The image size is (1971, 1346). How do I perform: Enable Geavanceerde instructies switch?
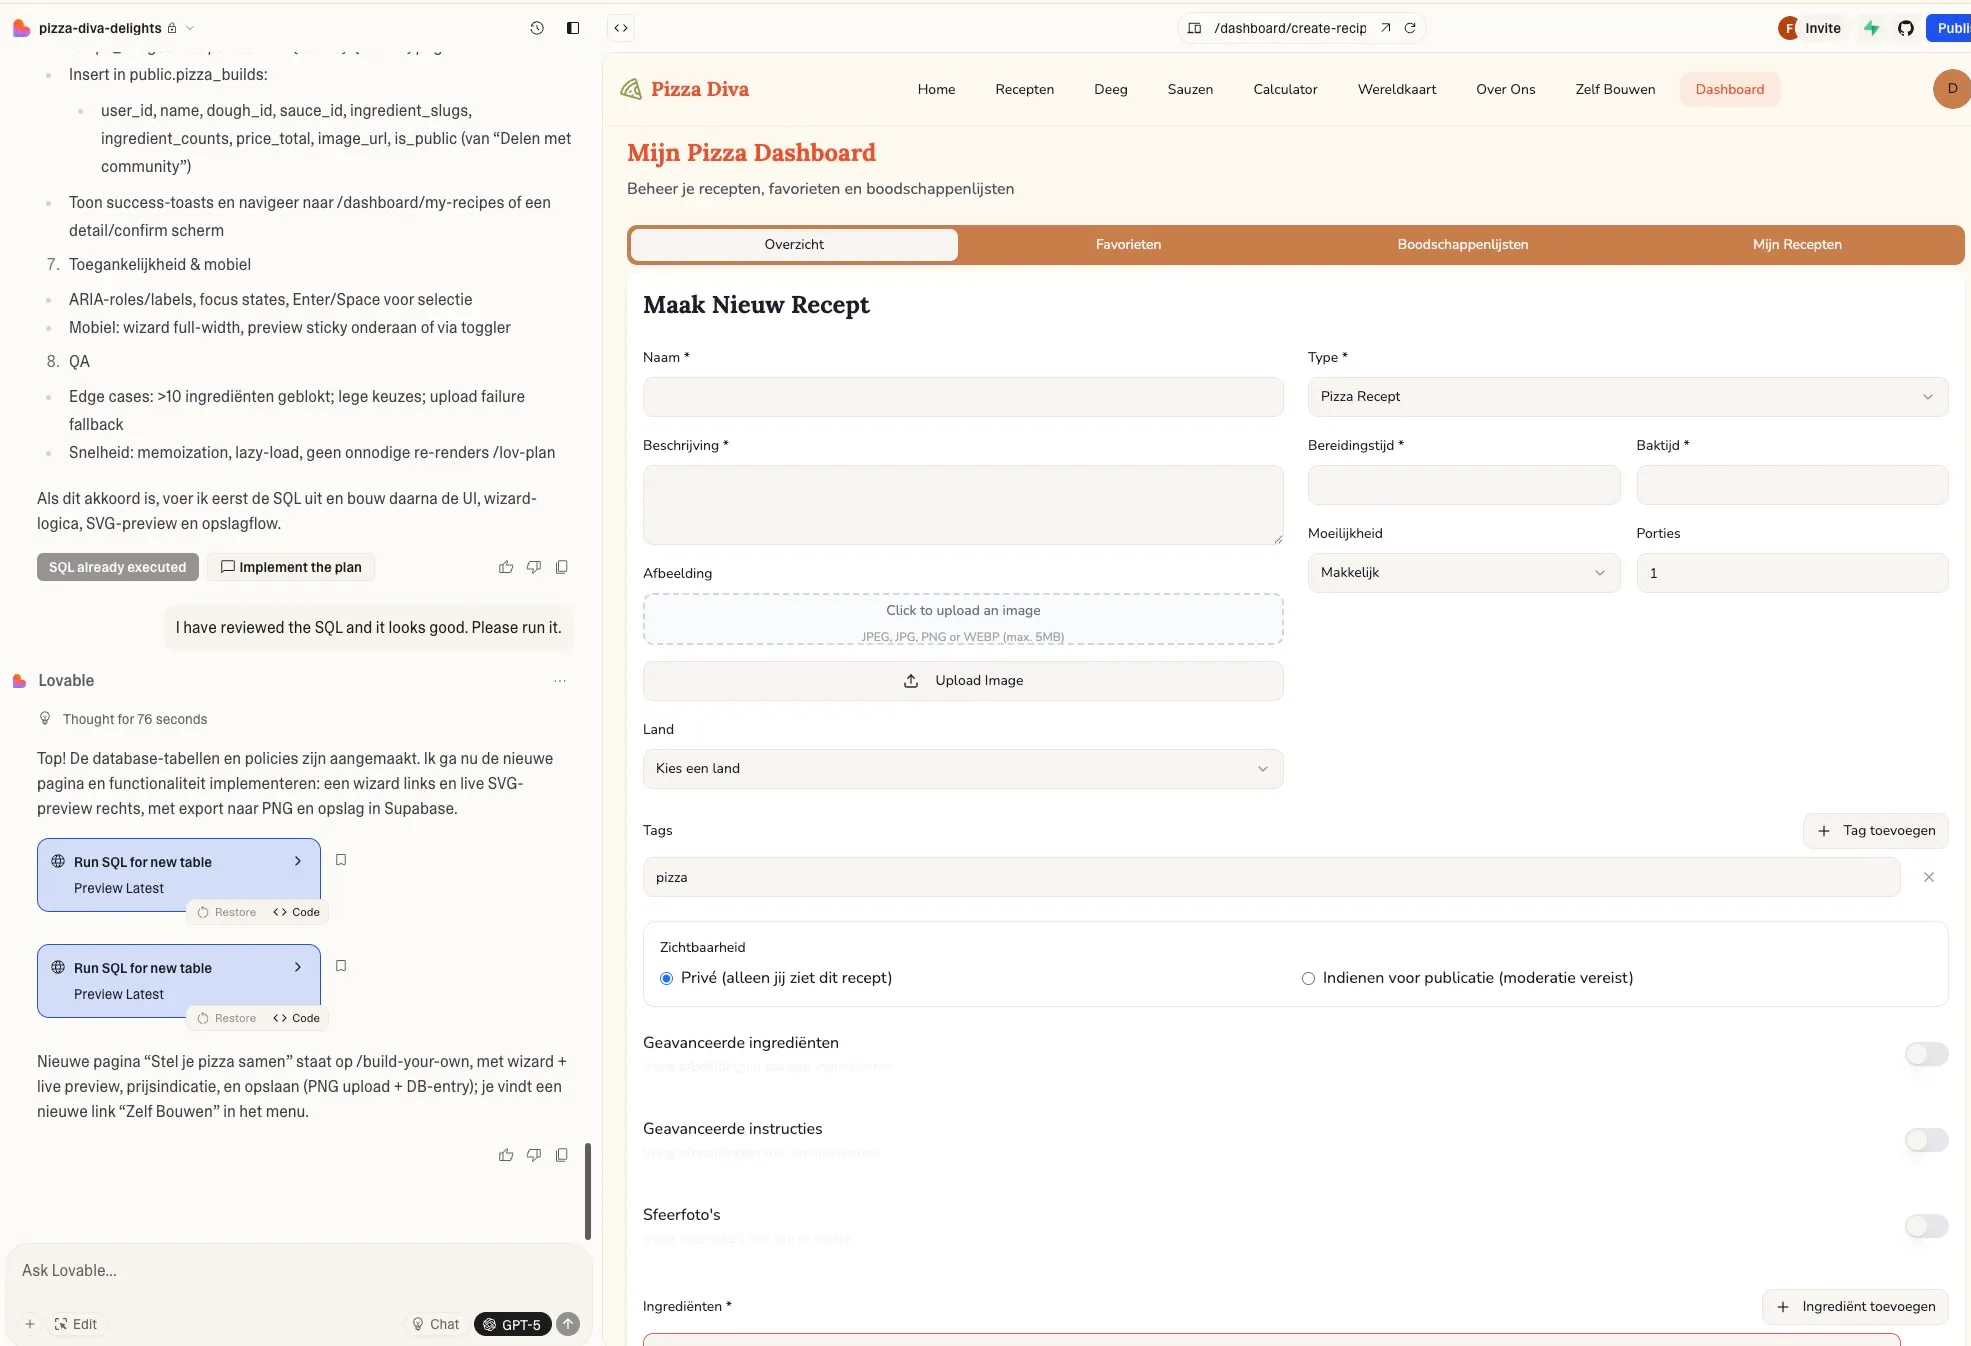(x=1926, y=1140)
